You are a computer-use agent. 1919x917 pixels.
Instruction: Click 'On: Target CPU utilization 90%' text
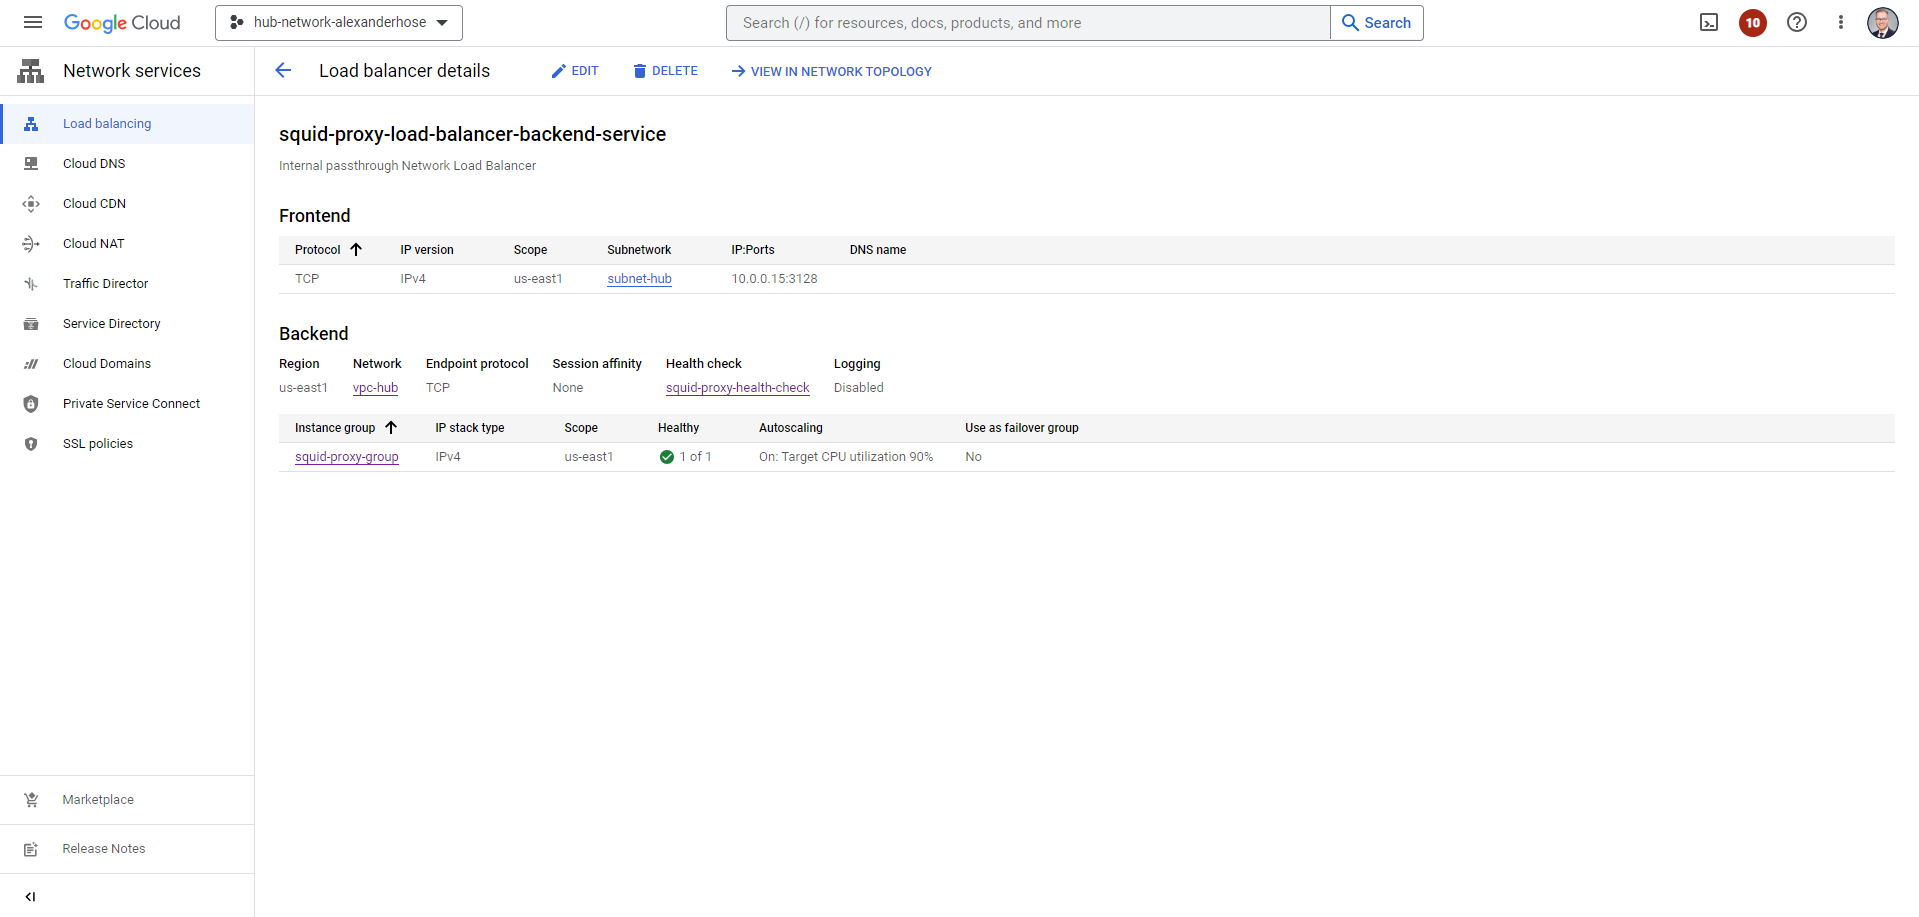[846, 457]
